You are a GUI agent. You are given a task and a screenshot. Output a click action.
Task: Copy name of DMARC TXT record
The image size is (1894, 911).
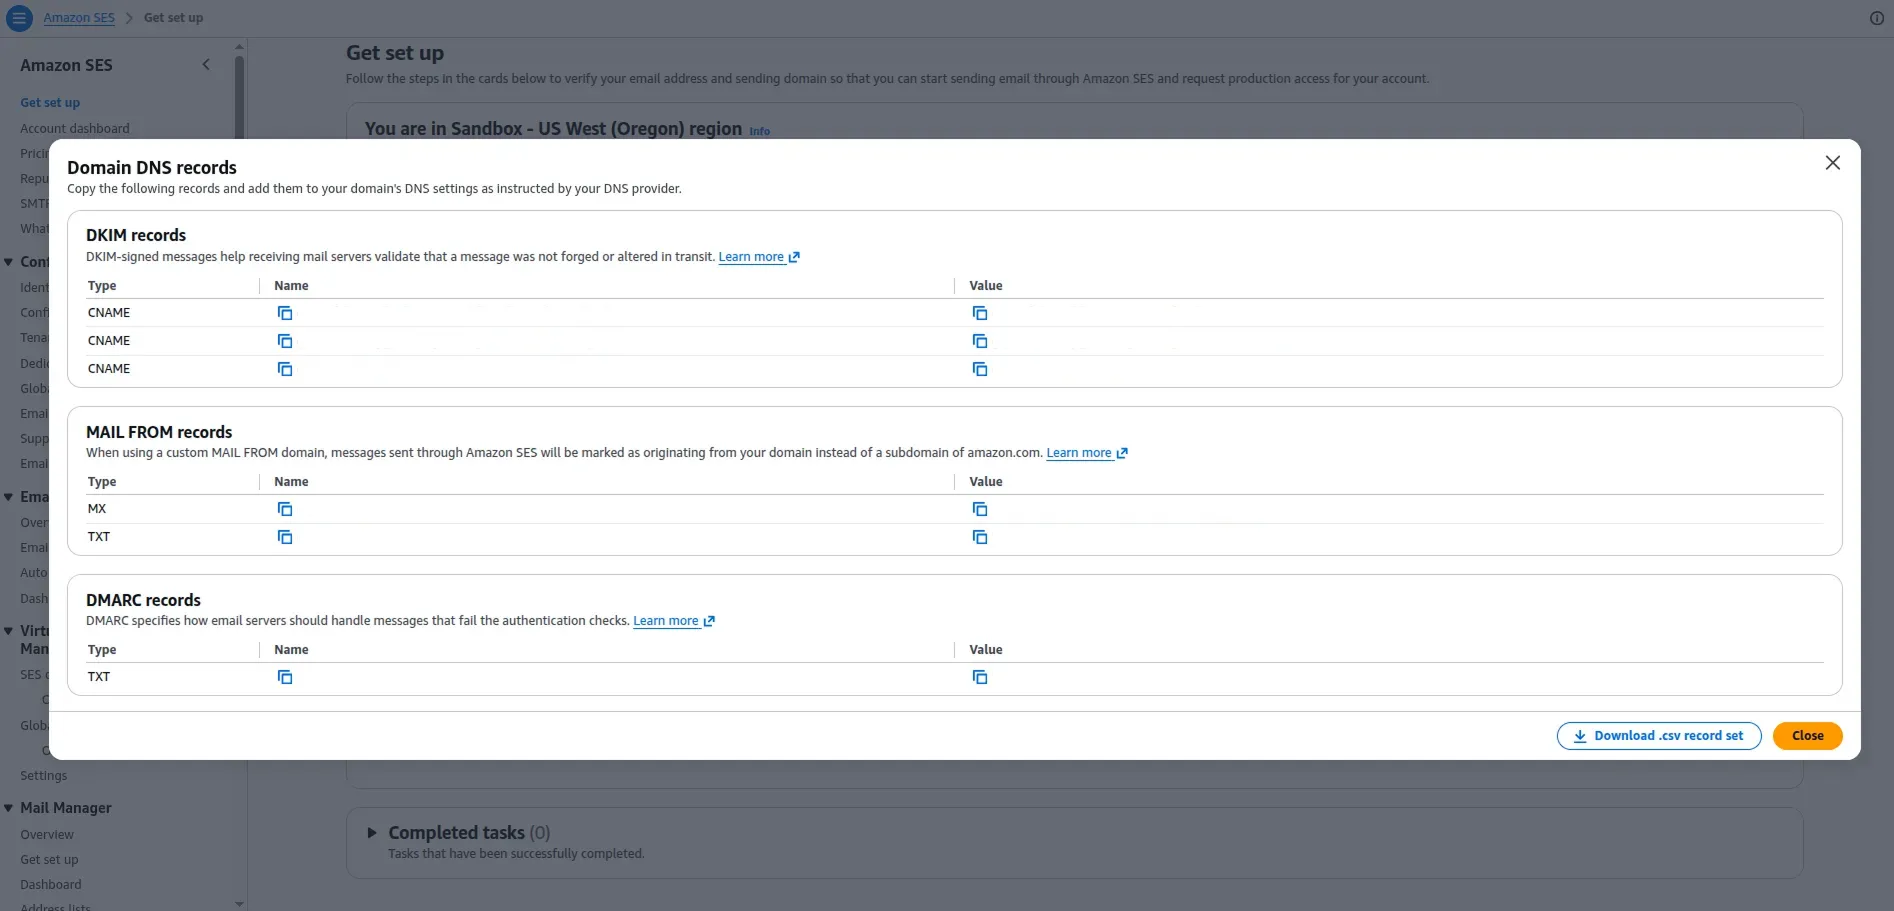(285, 677)
